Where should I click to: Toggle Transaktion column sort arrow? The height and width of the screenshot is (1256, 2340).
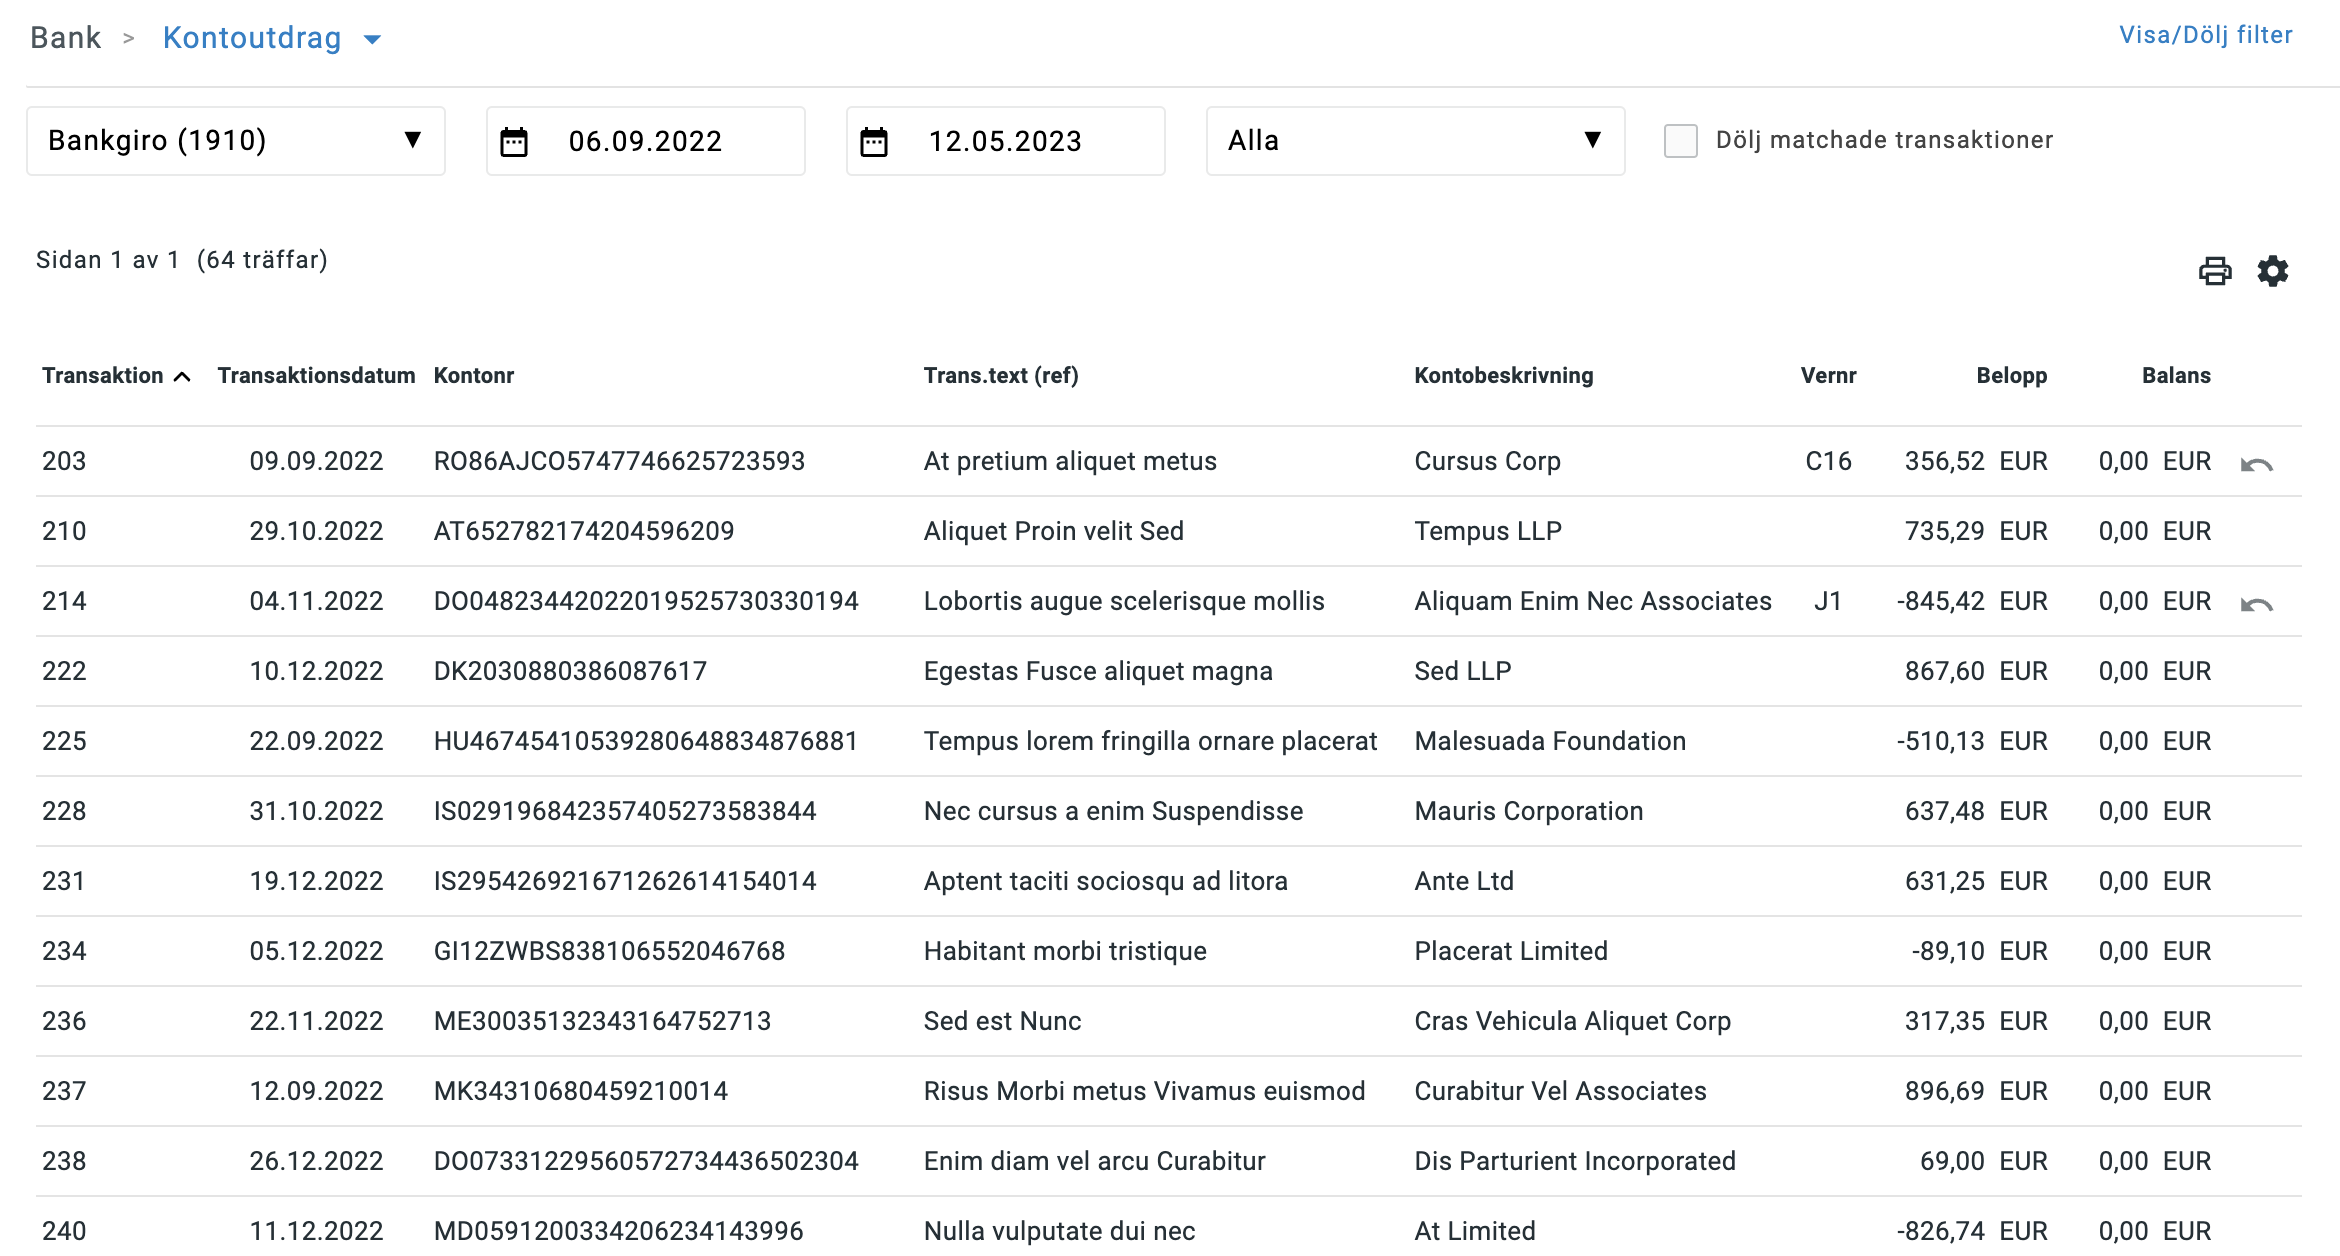[x=182, y=377]
